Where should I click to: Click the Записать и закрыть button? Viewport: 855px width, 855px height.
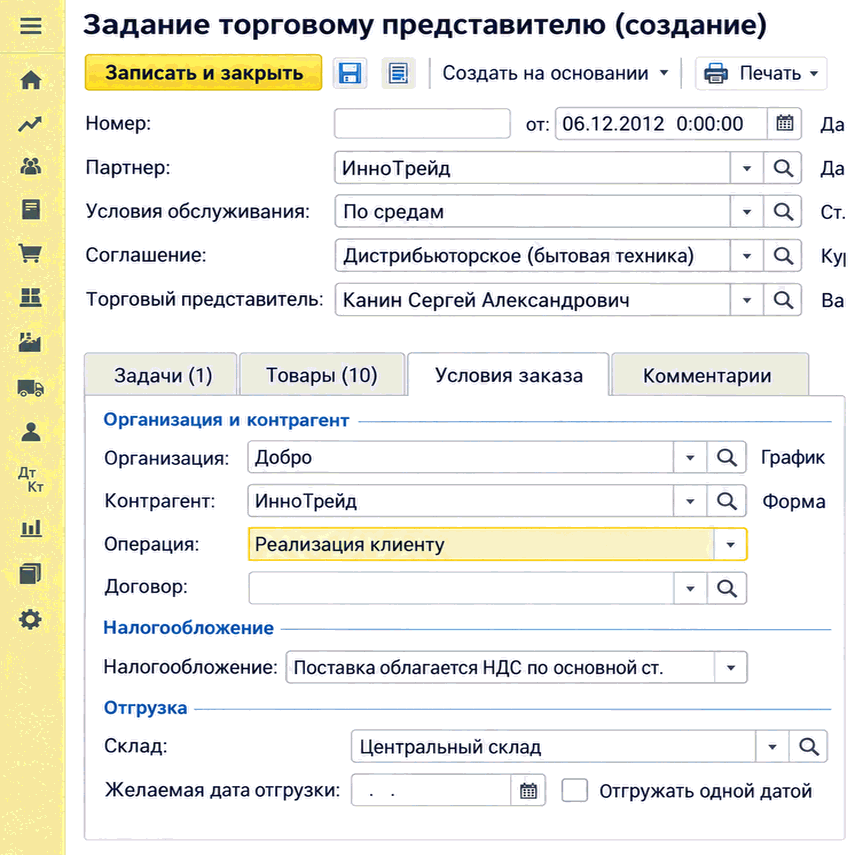(x=203, y=73)
